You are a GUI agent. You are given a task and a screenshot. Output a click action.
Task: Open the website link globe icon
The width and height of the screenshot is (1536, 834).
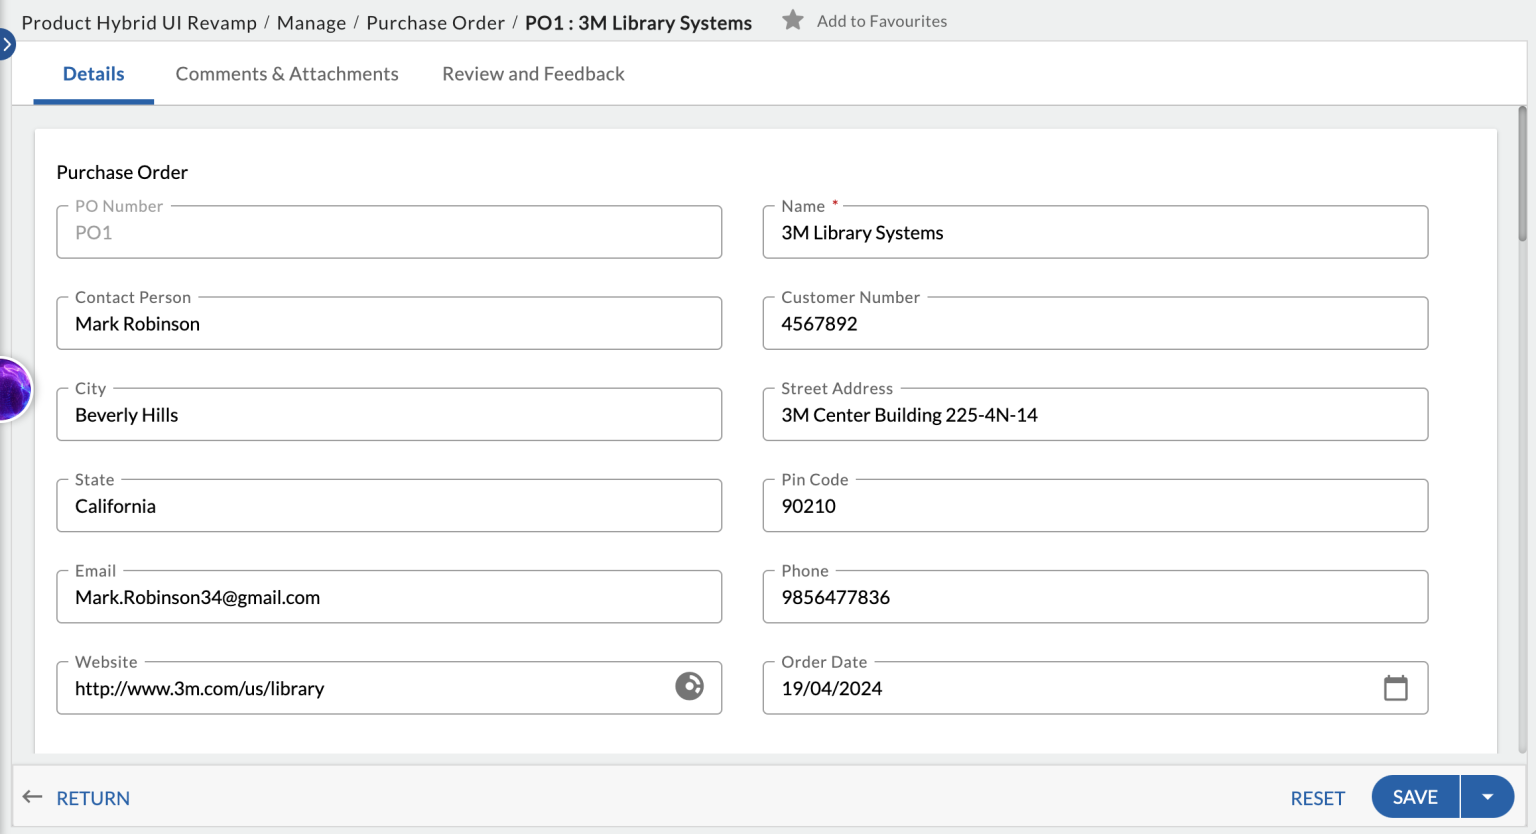tap(688, 688)
